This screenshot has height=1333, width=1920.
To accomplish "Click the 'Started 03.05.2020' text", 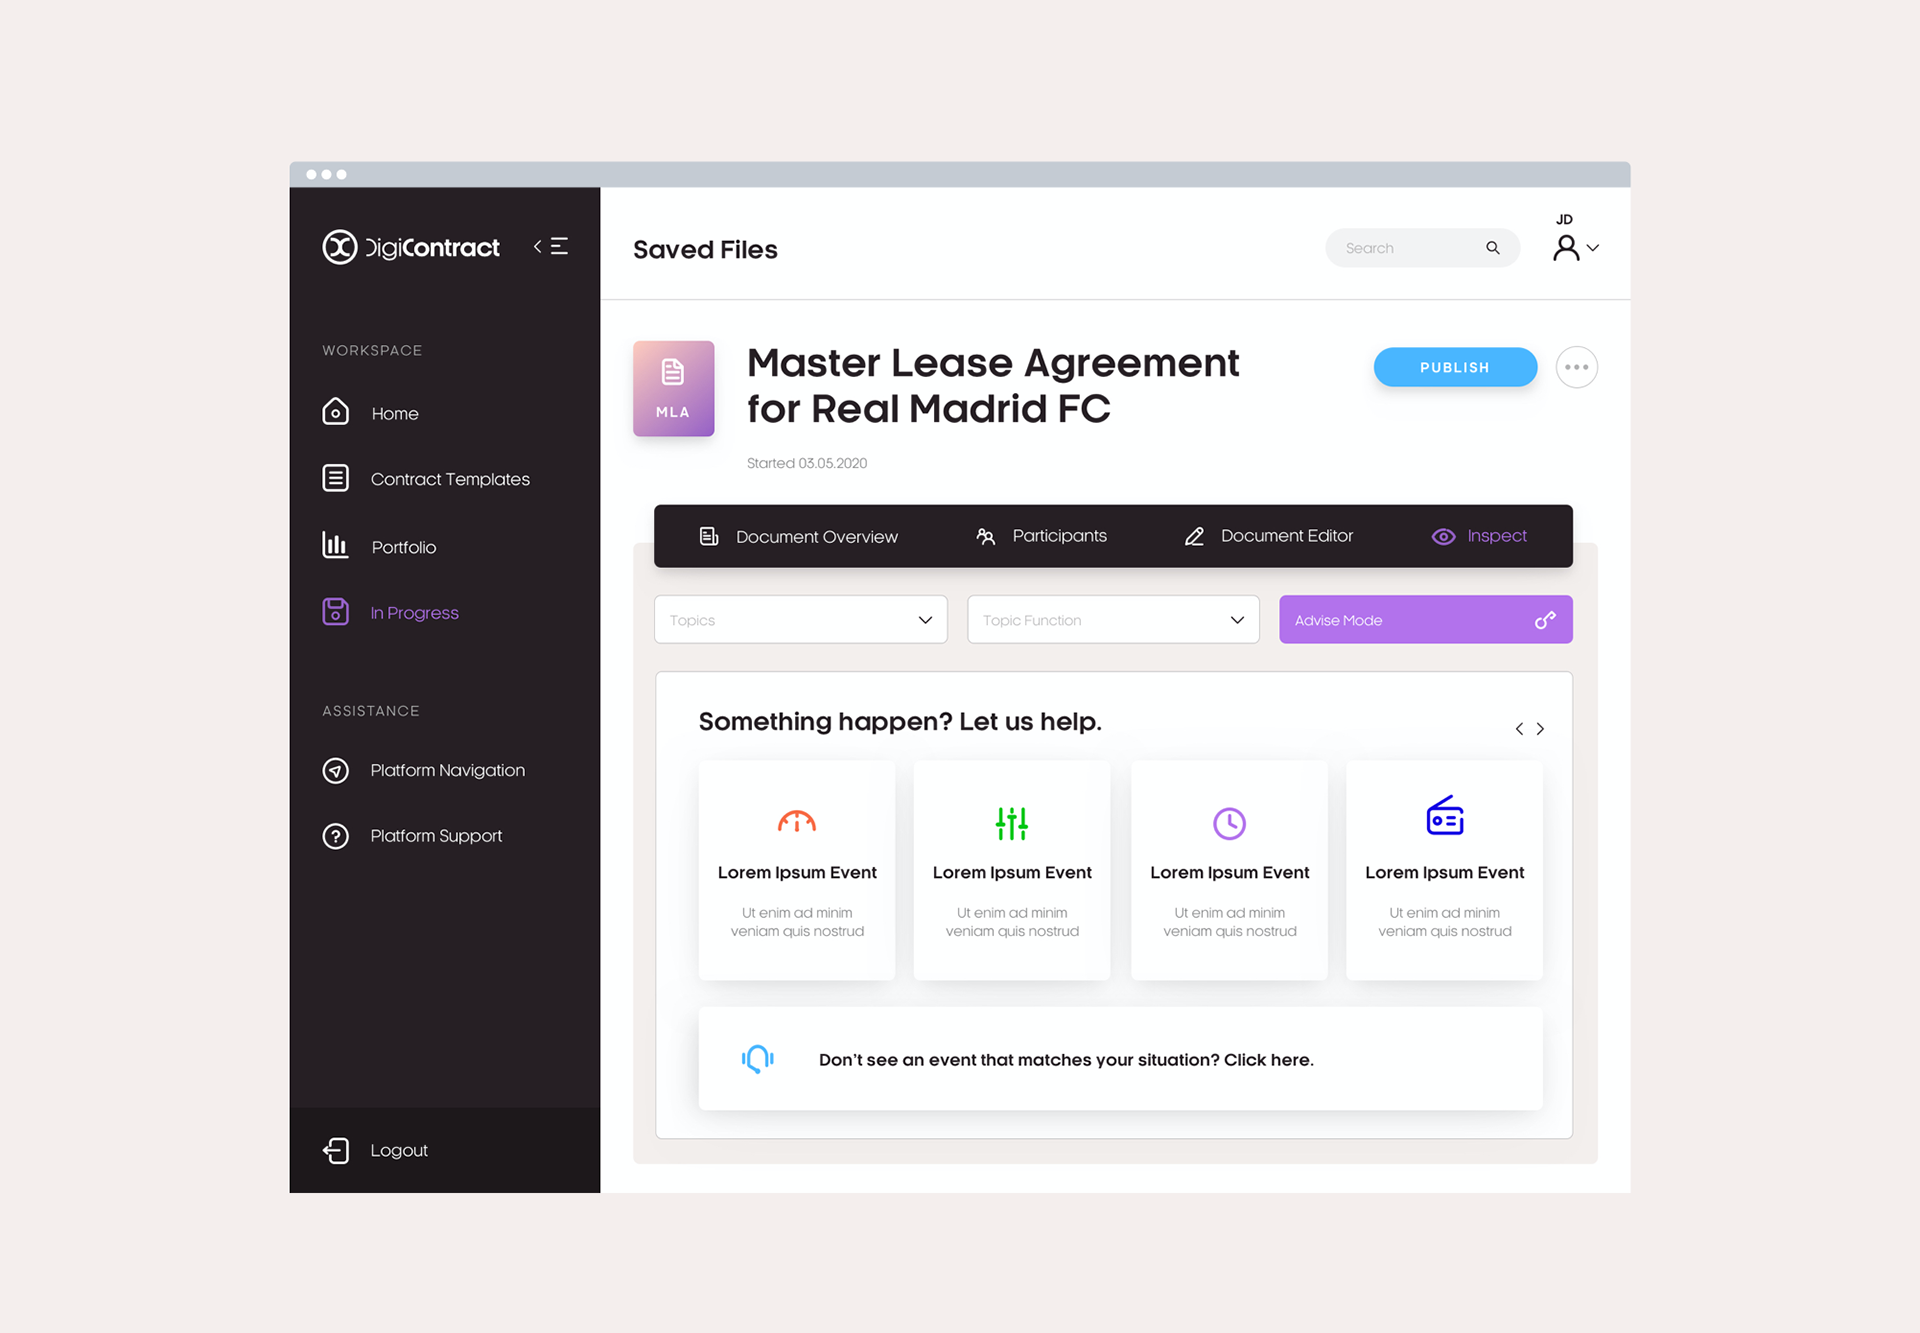I will 807,463.
